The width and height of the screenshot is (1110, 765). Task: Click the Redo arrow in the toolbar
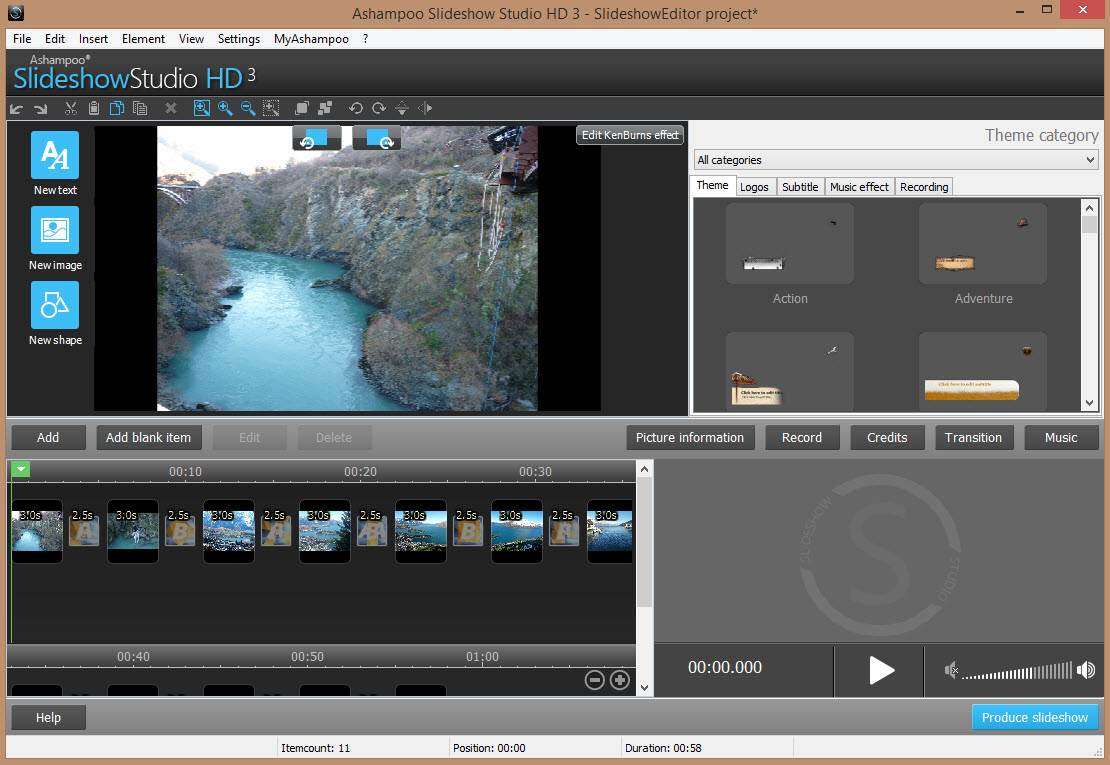tap(40, 108)
